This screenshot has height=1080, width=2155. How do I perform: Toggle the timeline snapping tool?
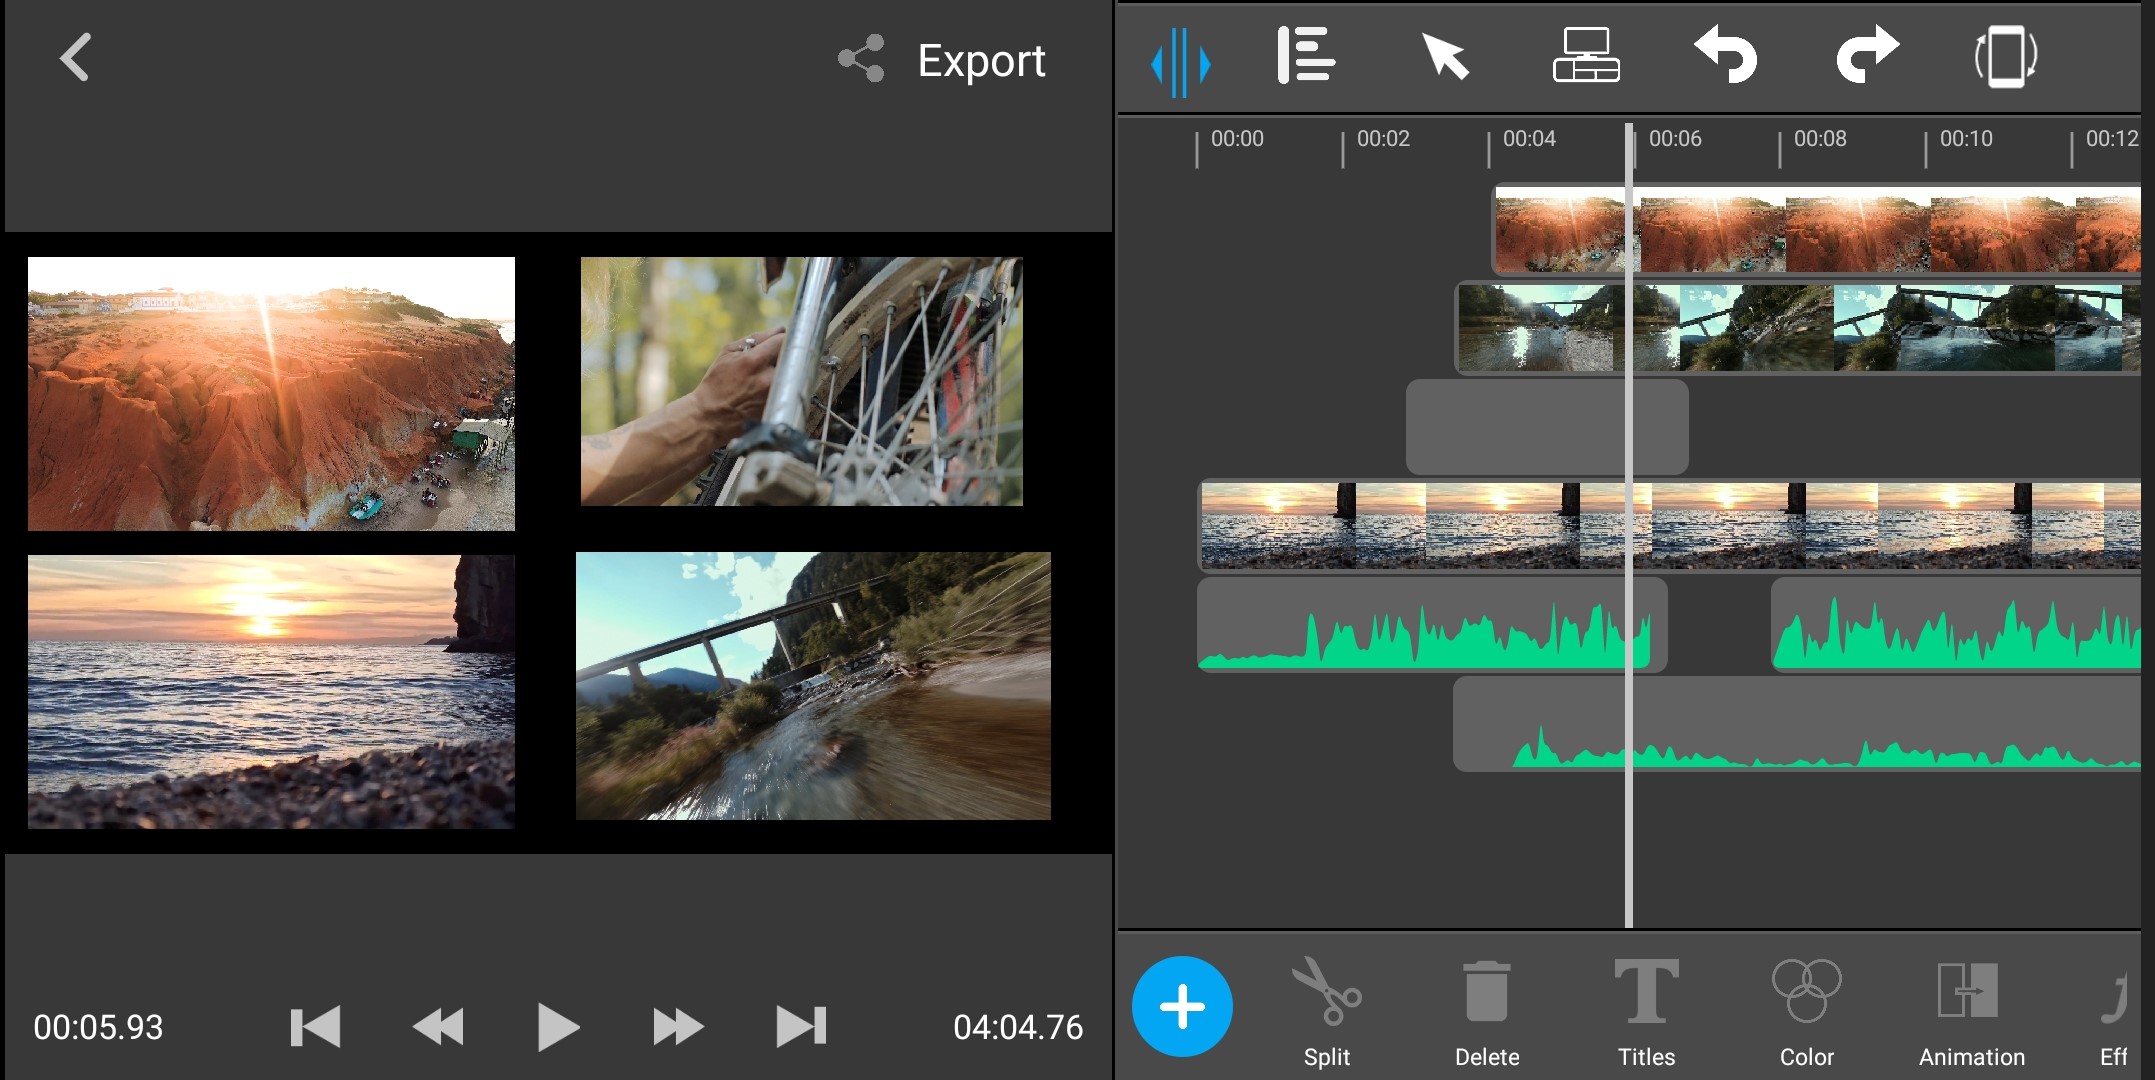[x=1180, y=62]
